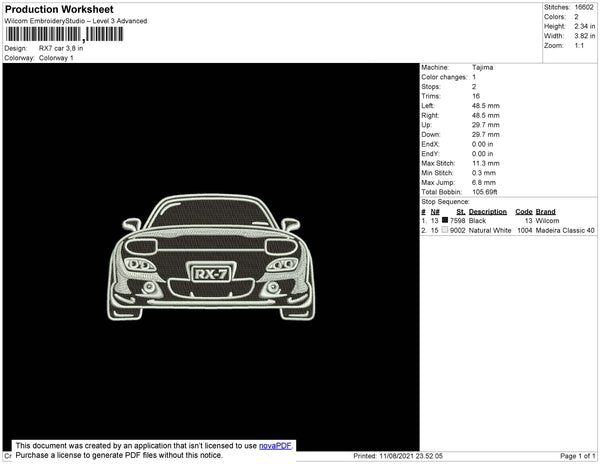600x464 pixels.
Task: Click the Stop Sequence heading
Action: pyautogui.click(x=446, y=201)
